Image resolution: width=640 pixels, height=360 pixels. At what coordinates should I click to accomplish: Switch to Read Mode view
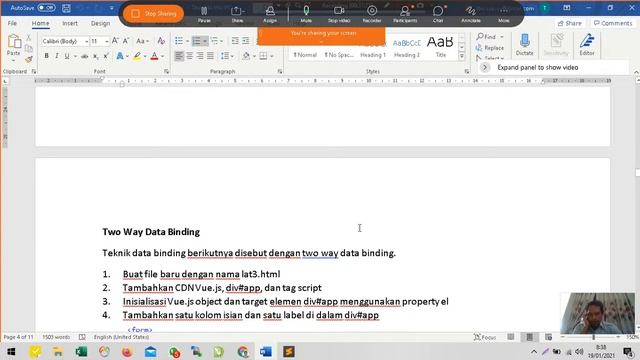511,337
